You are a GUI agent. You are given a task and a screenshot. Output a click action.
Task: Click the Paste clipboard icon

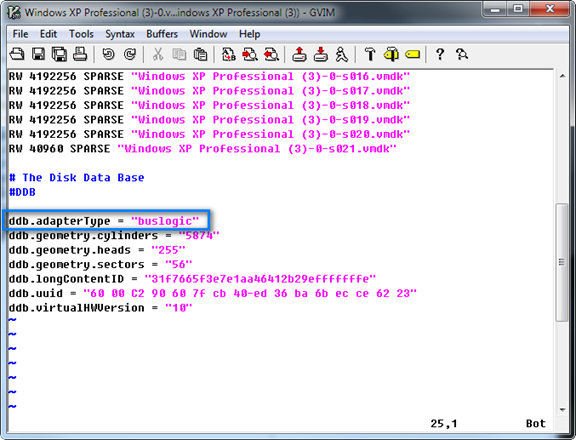[x=200, y=54]
